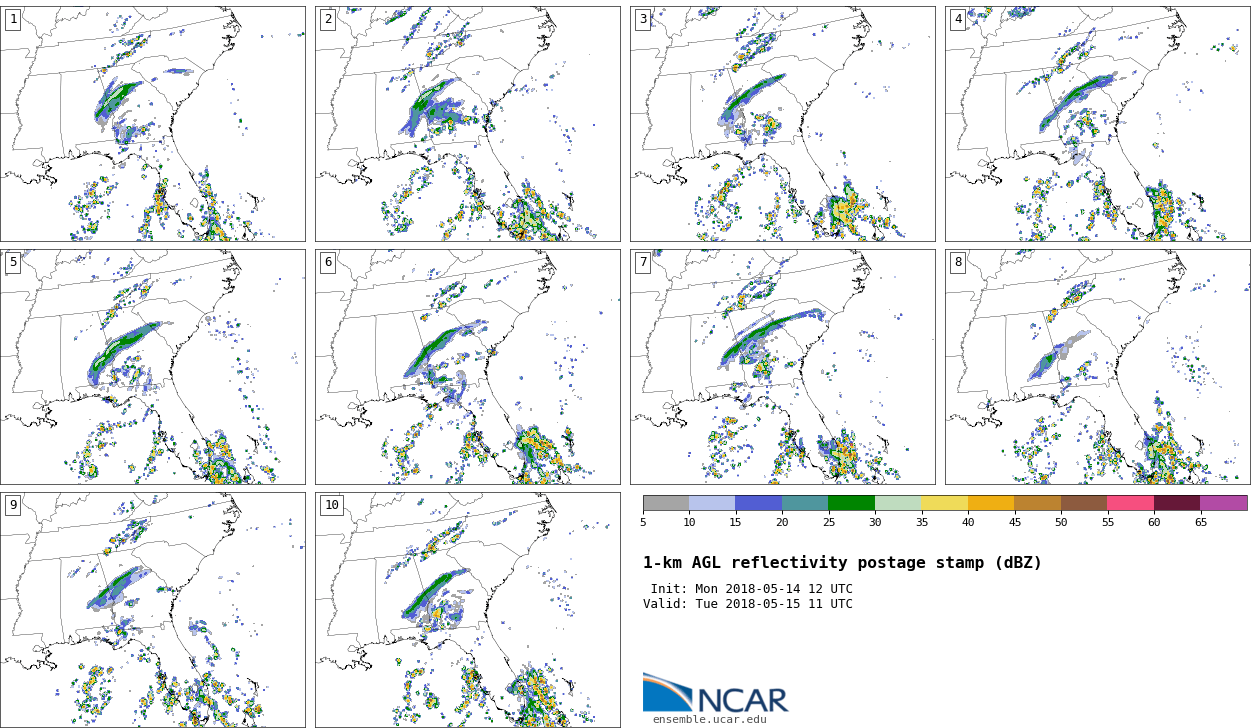The width and height of the screenshot is (1260, 728).
Task: Open ensemble member 9 reflectivity map
Action: coord(152,610)
